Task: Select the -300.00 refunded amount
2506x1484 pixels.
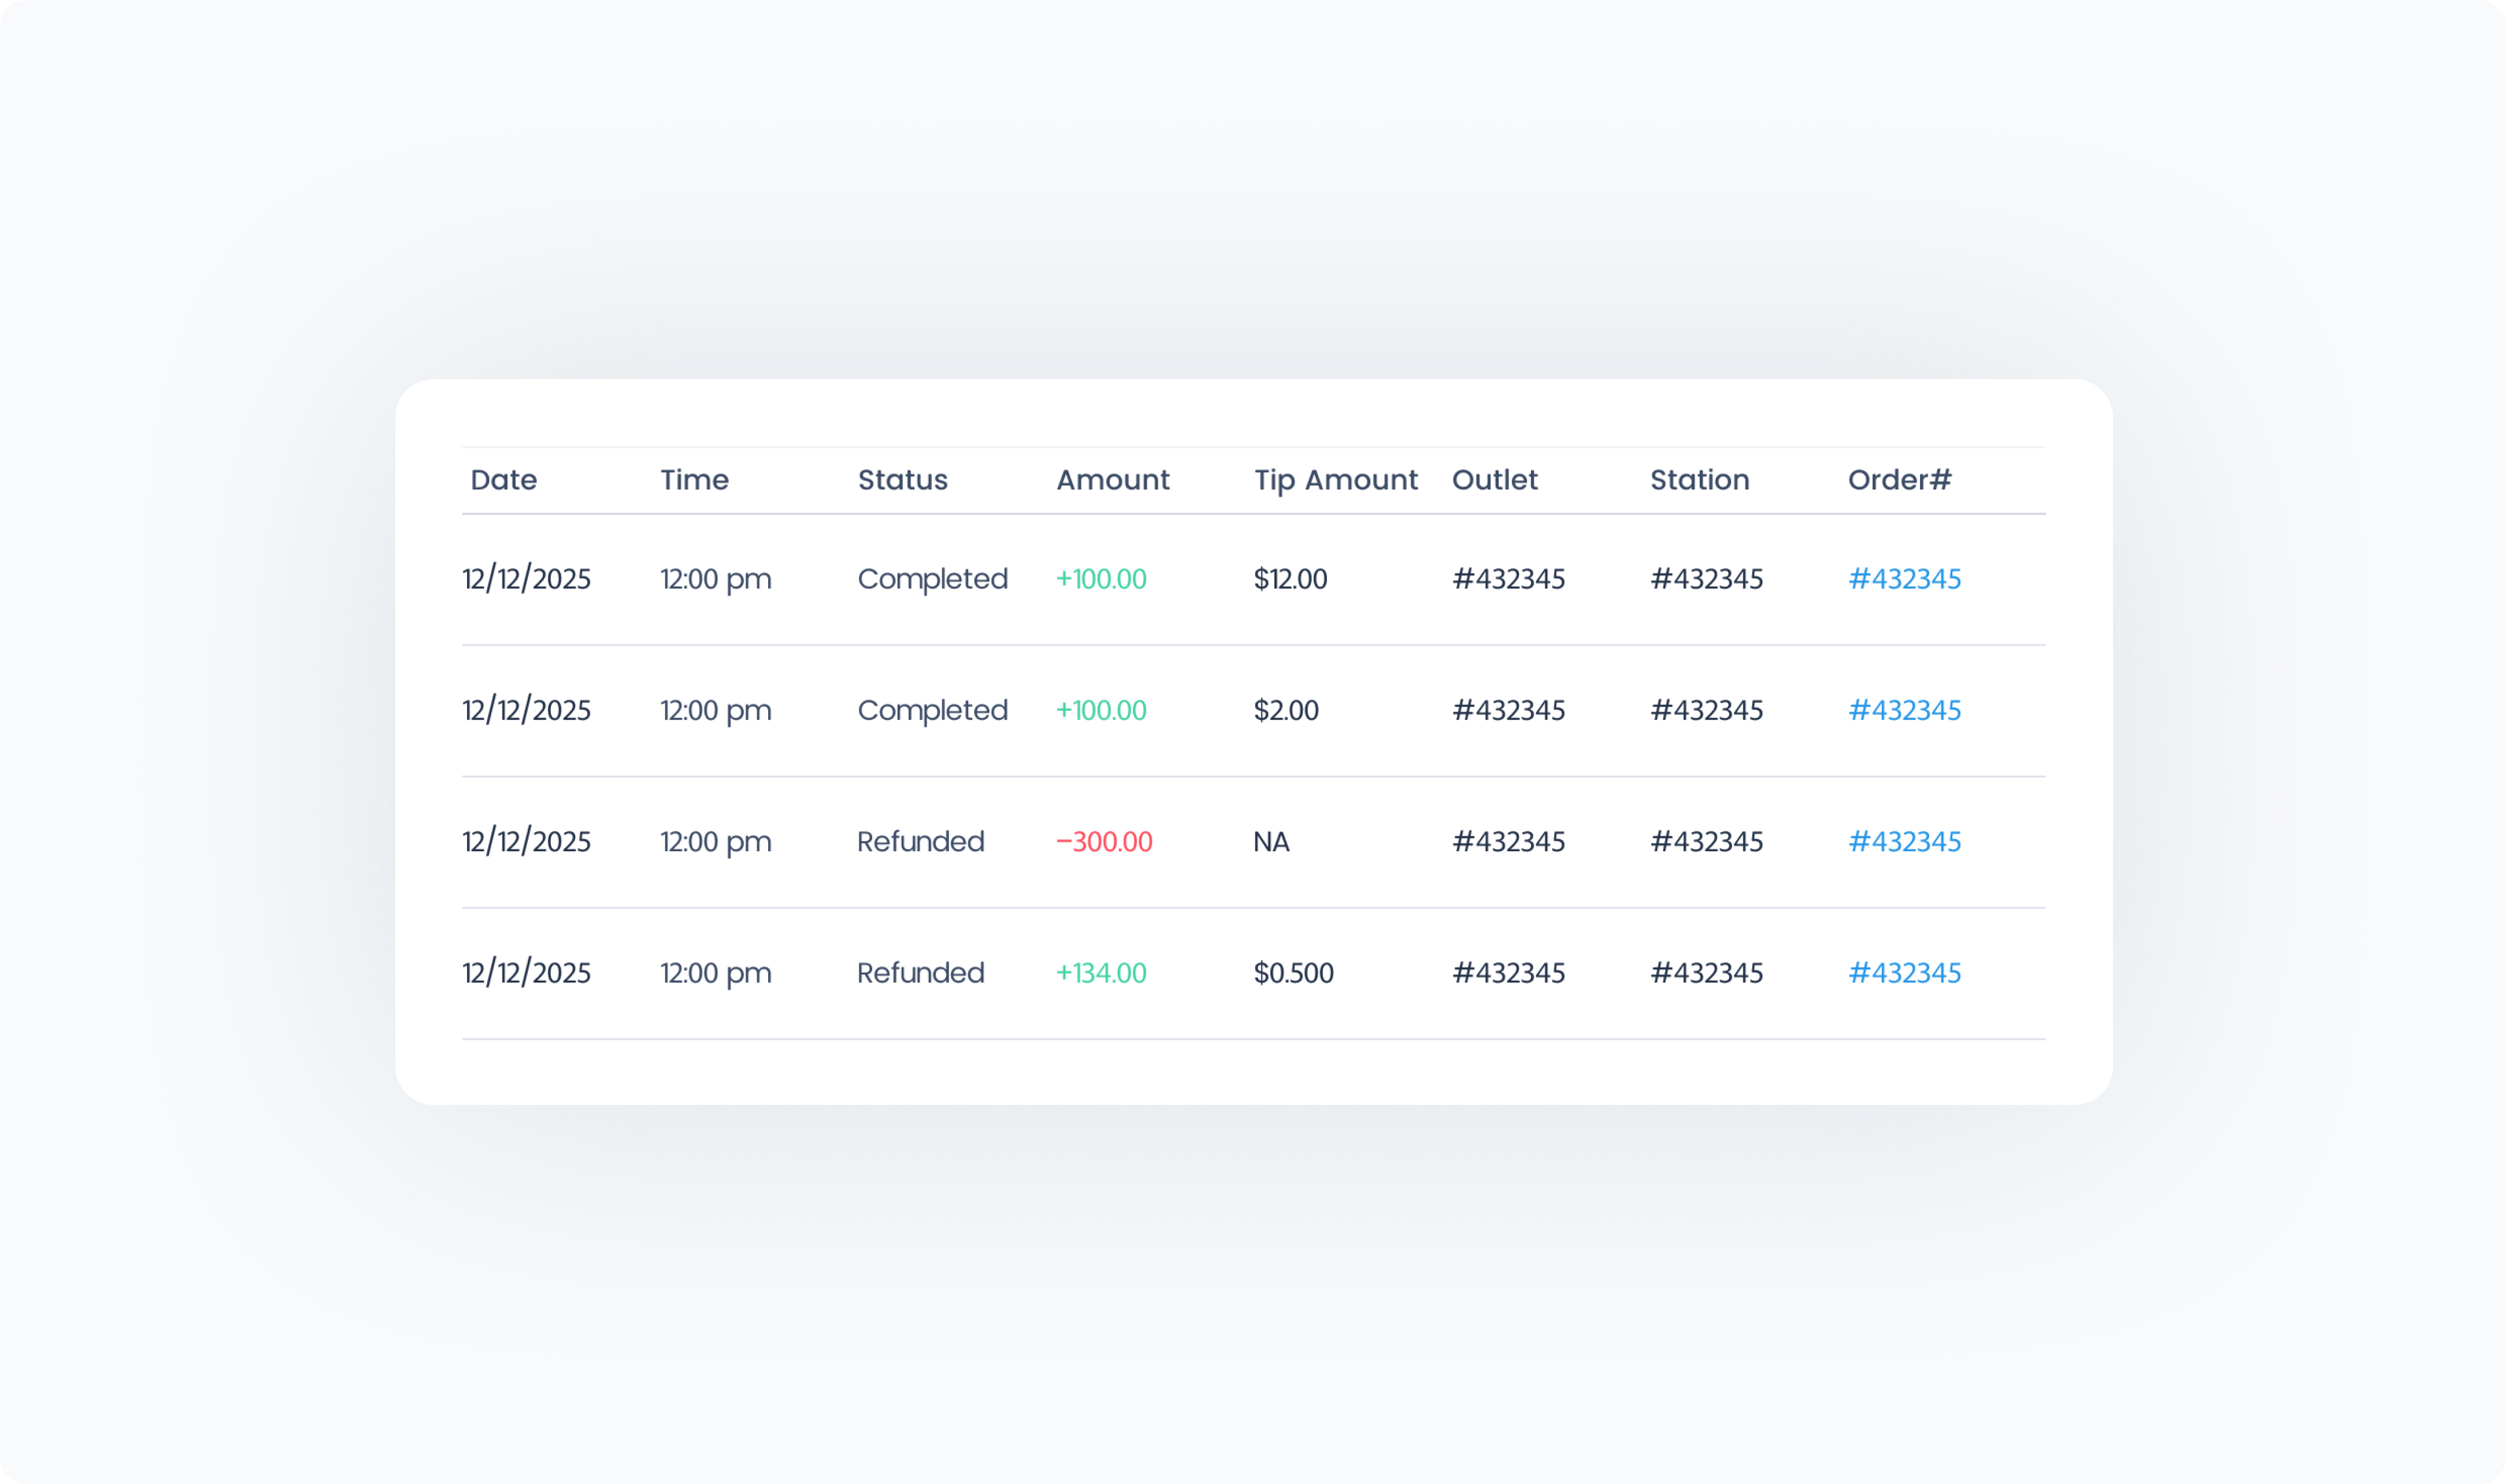Action: point(1104,842)
